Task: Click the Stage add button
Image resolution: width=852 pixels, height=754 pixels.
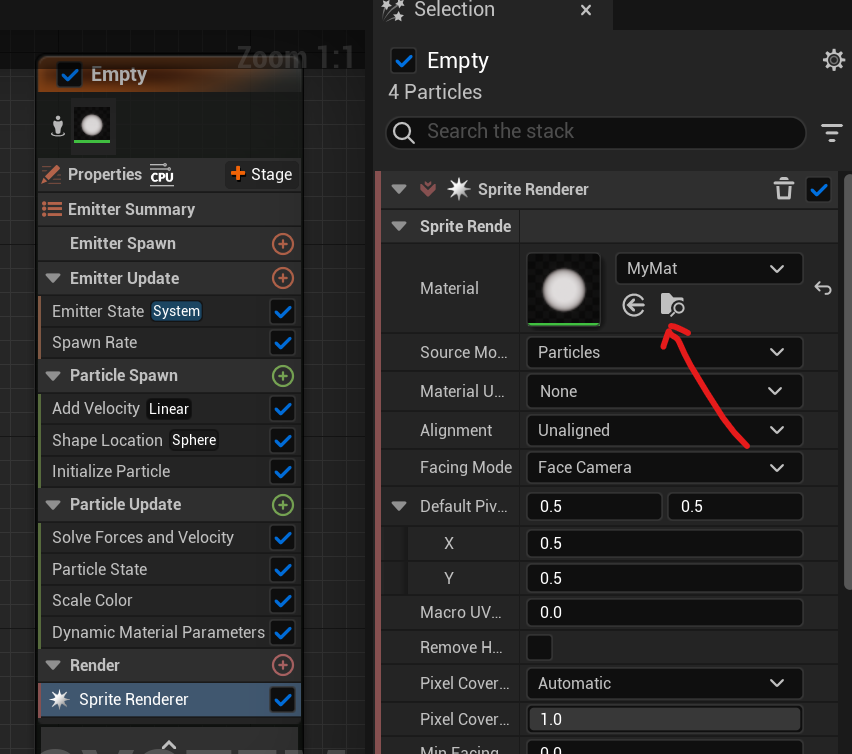Action: tap(261, 174)
